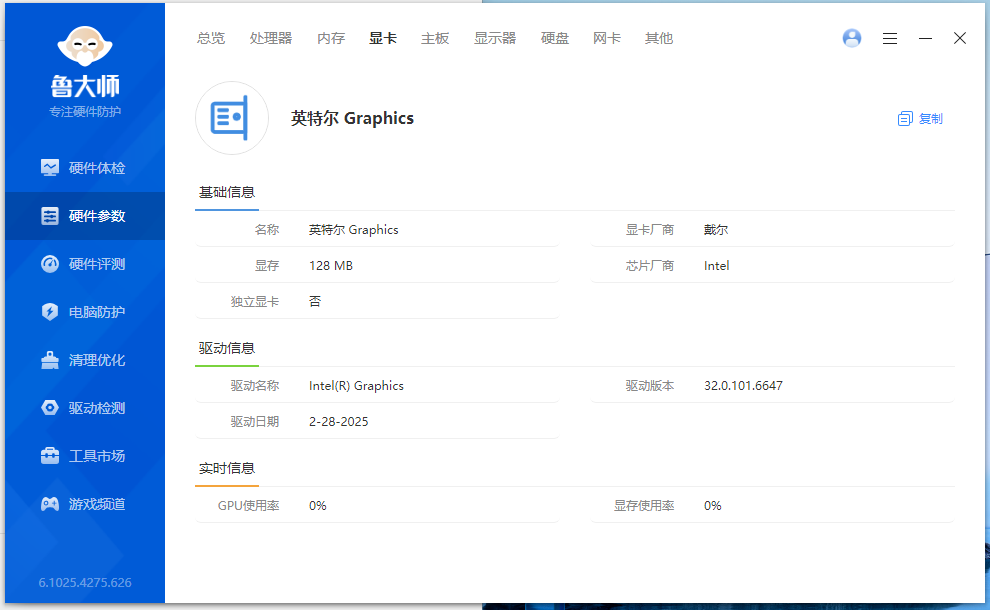Open the hamburger menu icon
This screenshot has height=610, width=990.
[890, 38]
